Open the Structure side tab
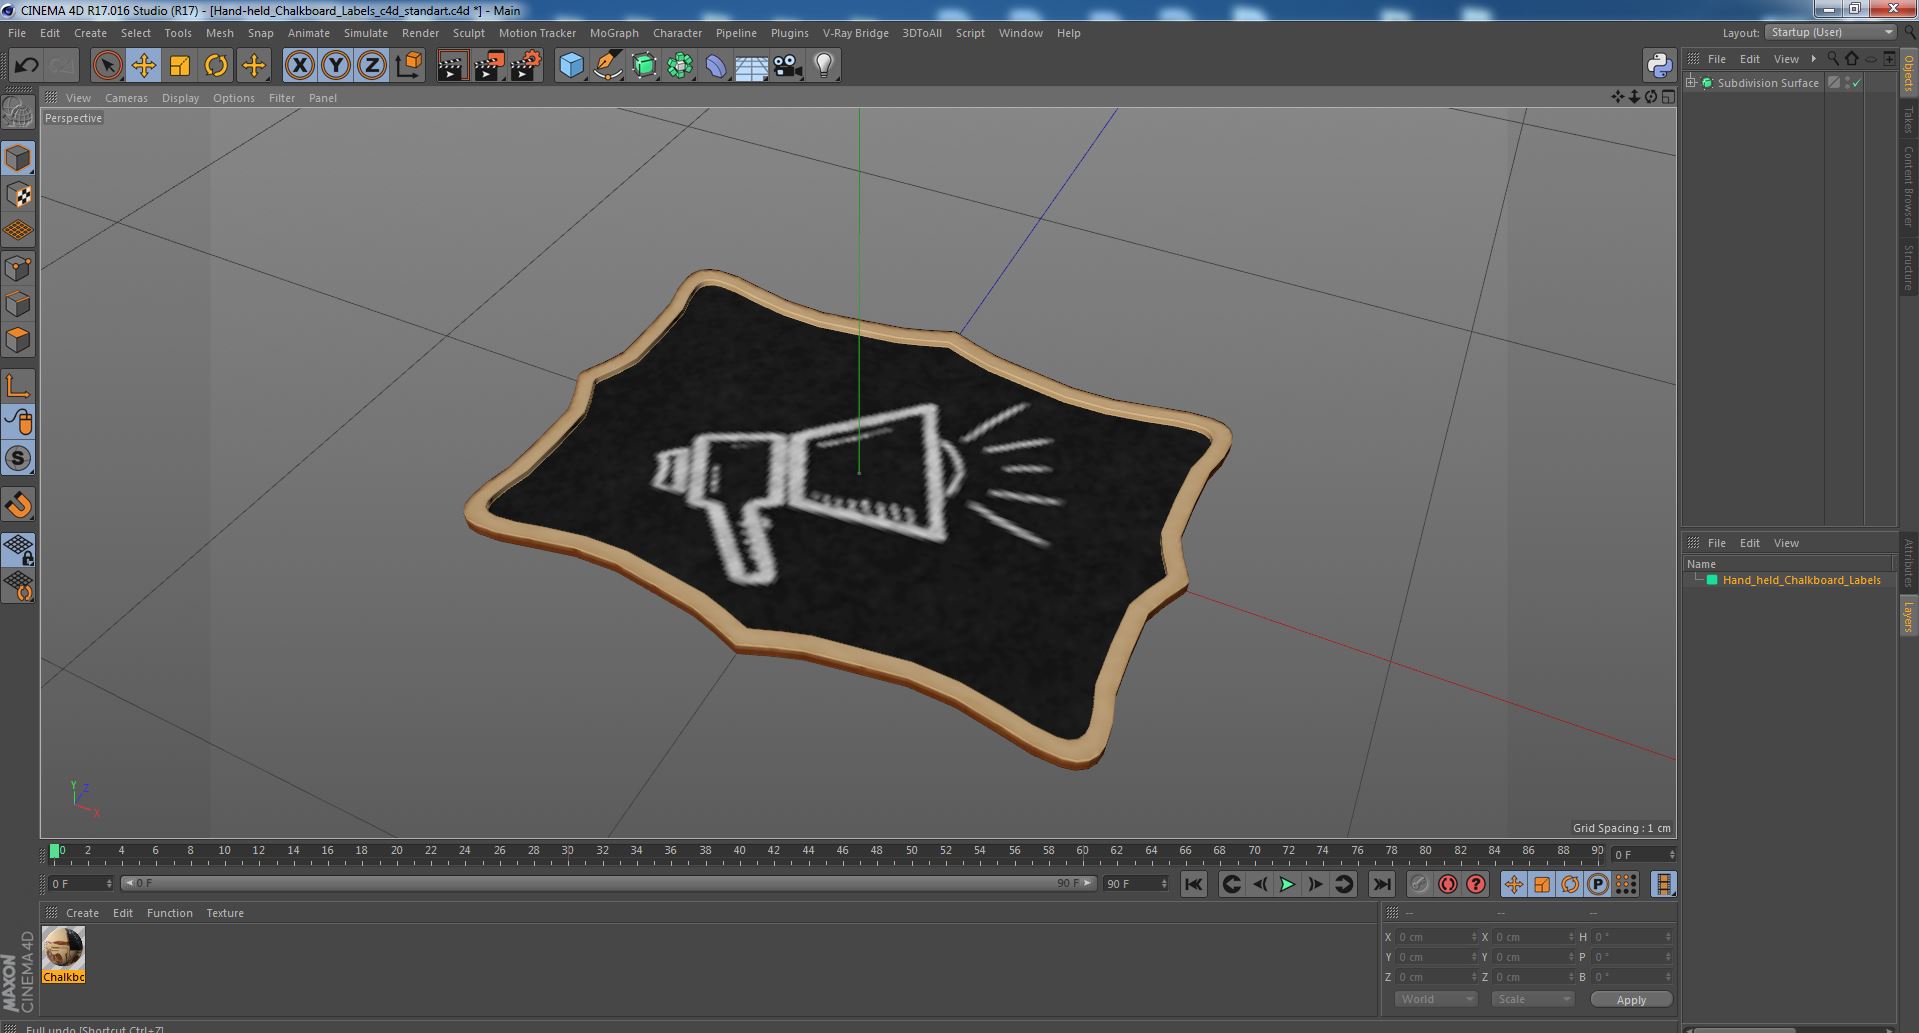Image resolution: width=1919 pixels, height=1033 pixels. point(1909,268)
